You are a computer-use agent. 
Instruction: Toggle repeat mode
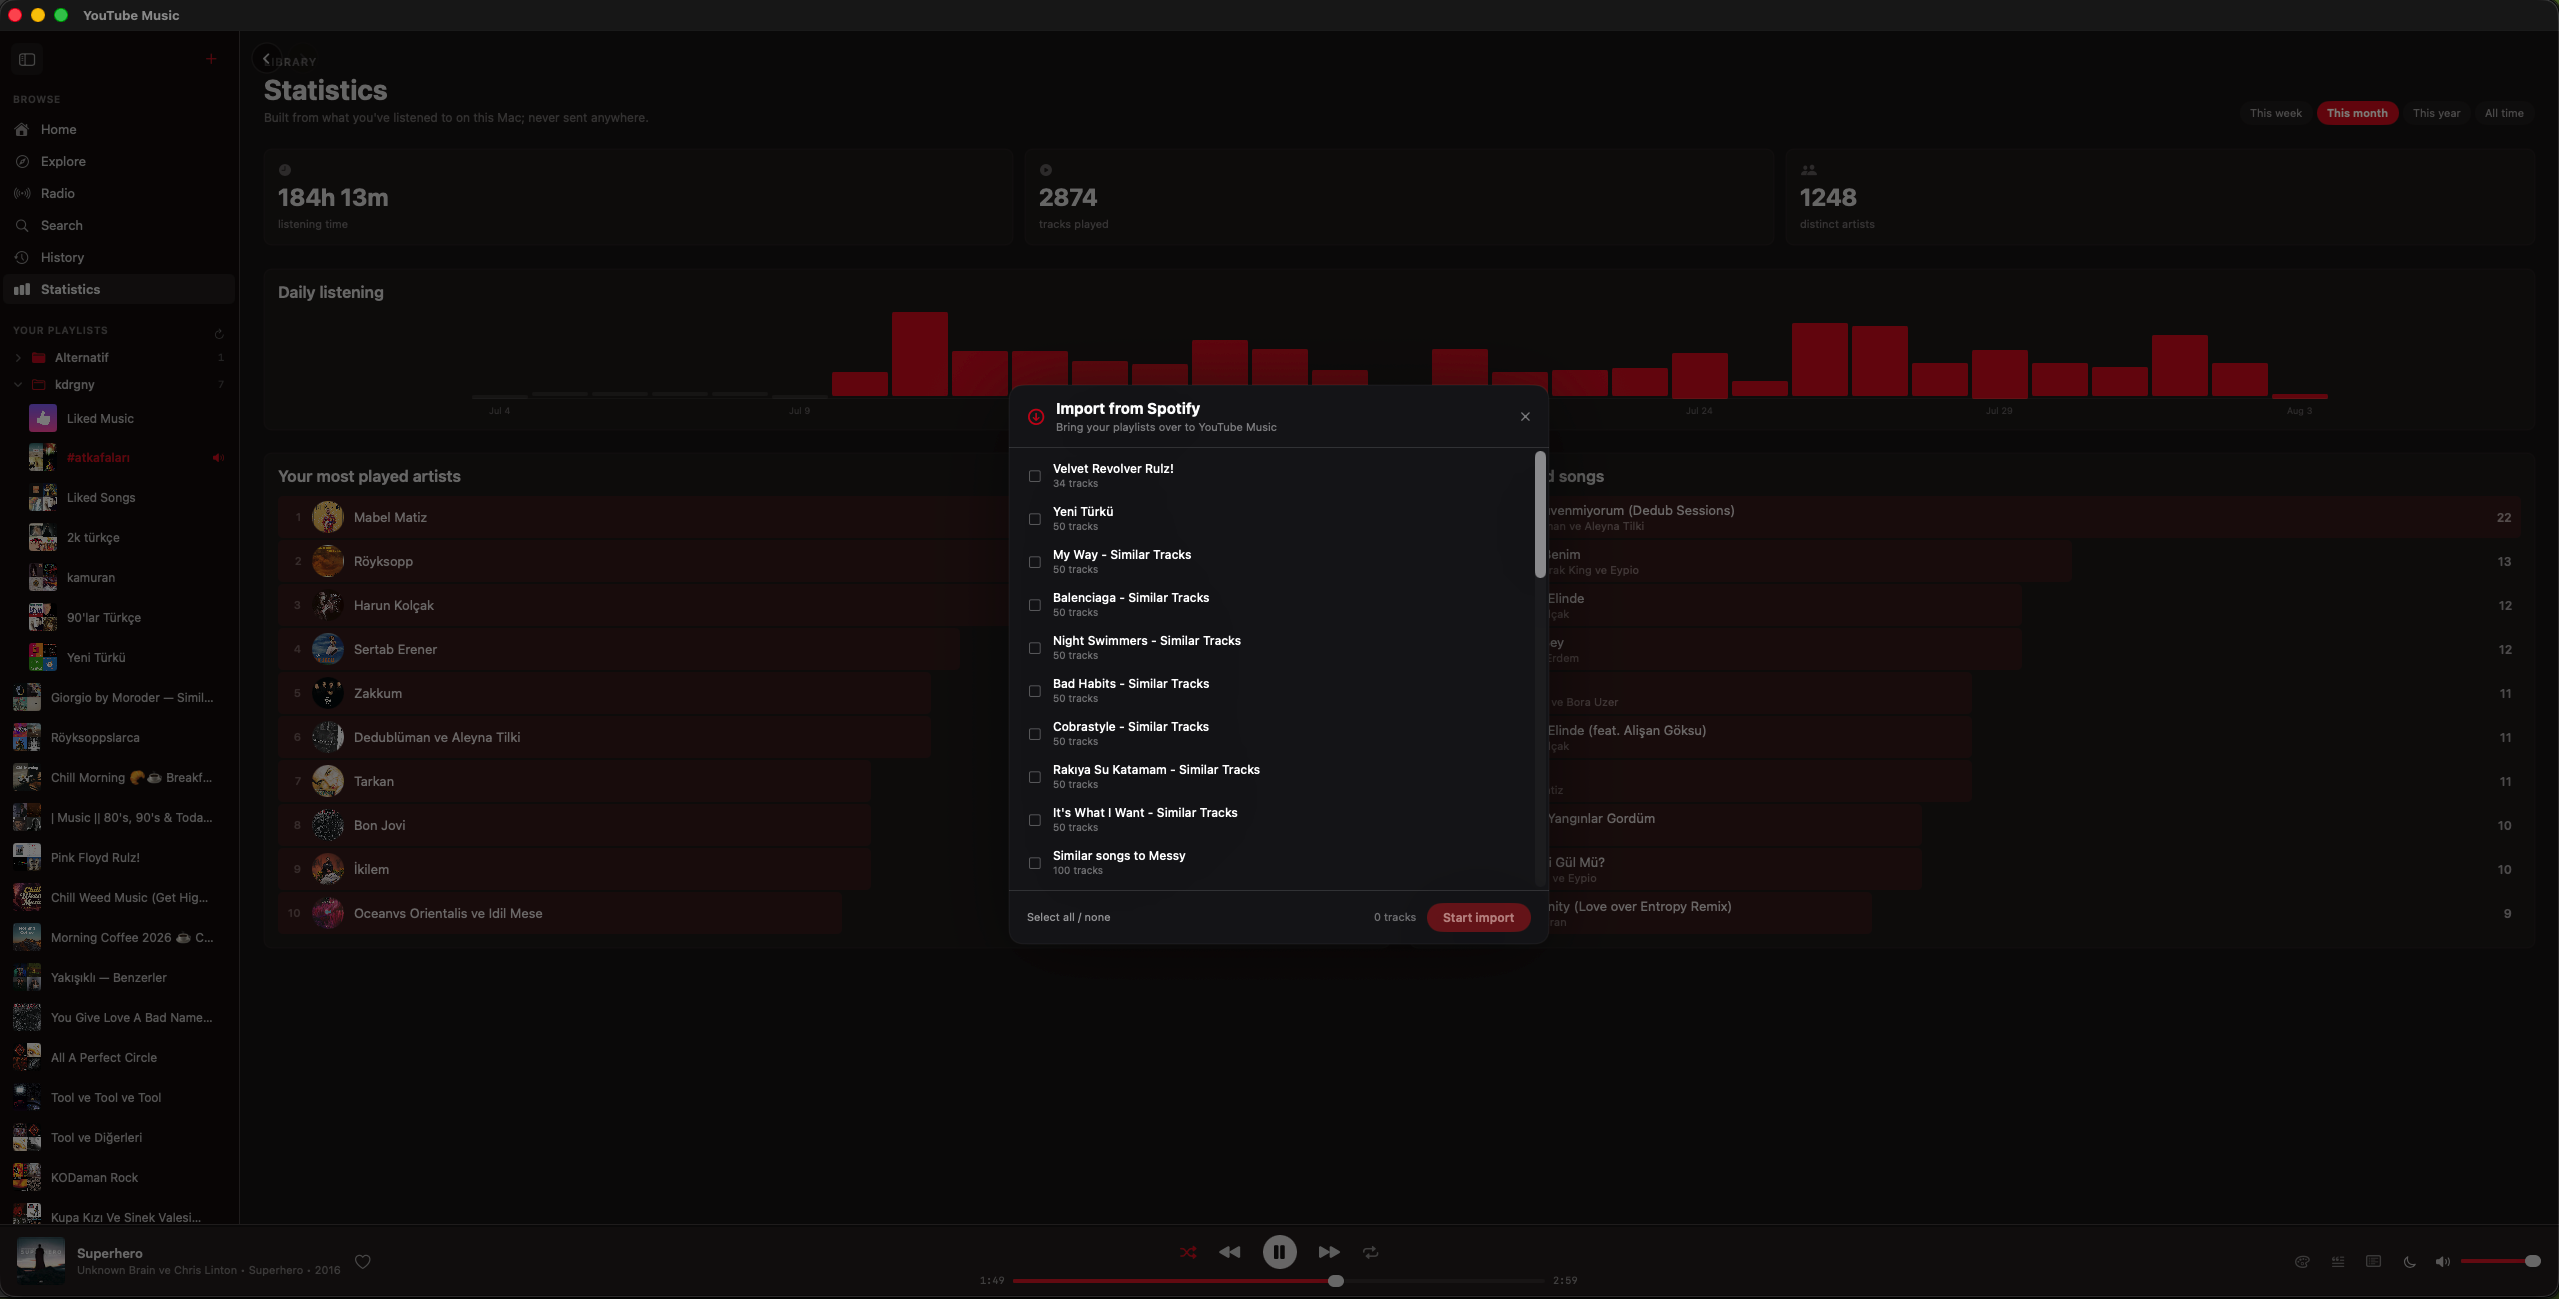tap(1371, 1252)
